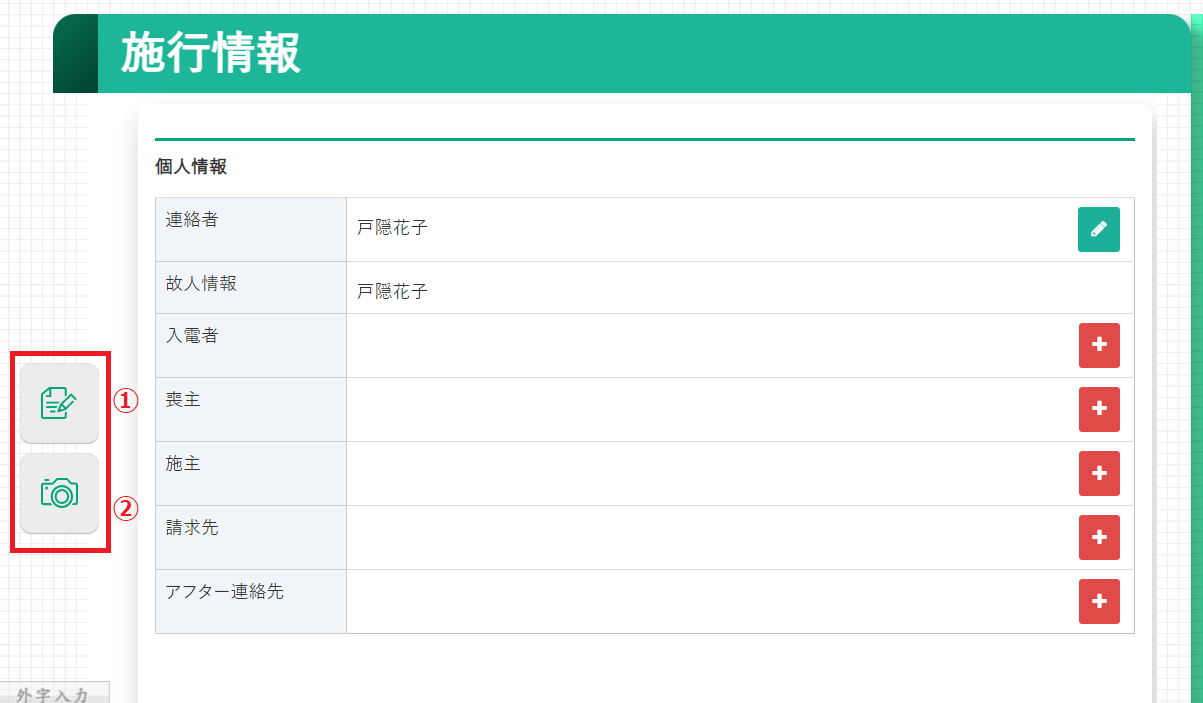Click the pencil edit icon for 連絡者
1203x703 pixels.
point(1098,229)
